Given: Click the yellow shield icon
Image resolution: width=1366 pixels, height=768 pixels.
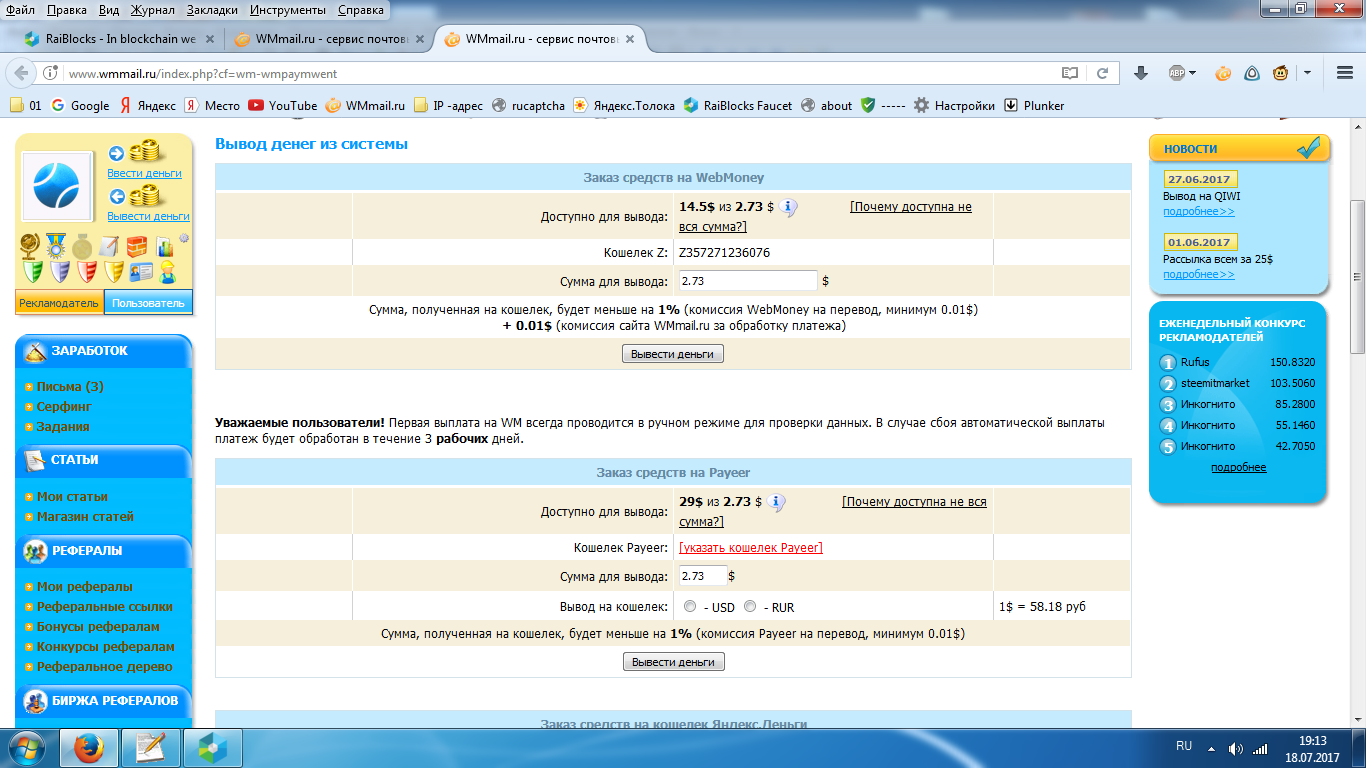Looking at the screenshot, I should click(x=114, y=272).
